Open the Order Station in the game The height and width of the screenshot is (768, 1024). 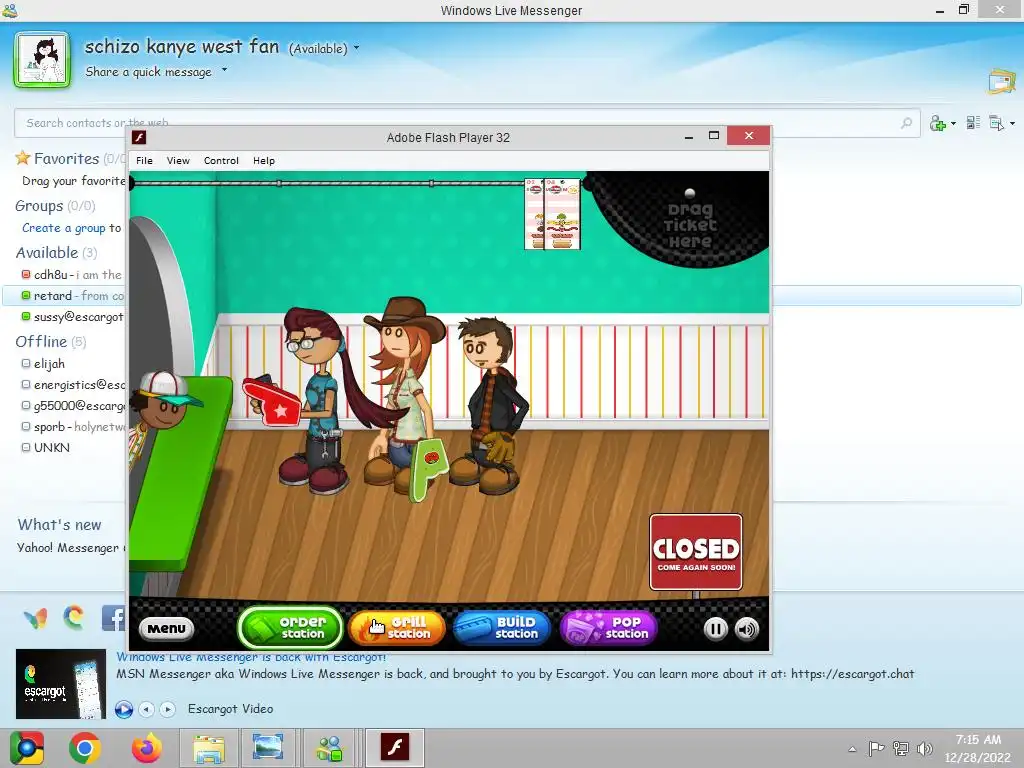click(x=290, y=628)
